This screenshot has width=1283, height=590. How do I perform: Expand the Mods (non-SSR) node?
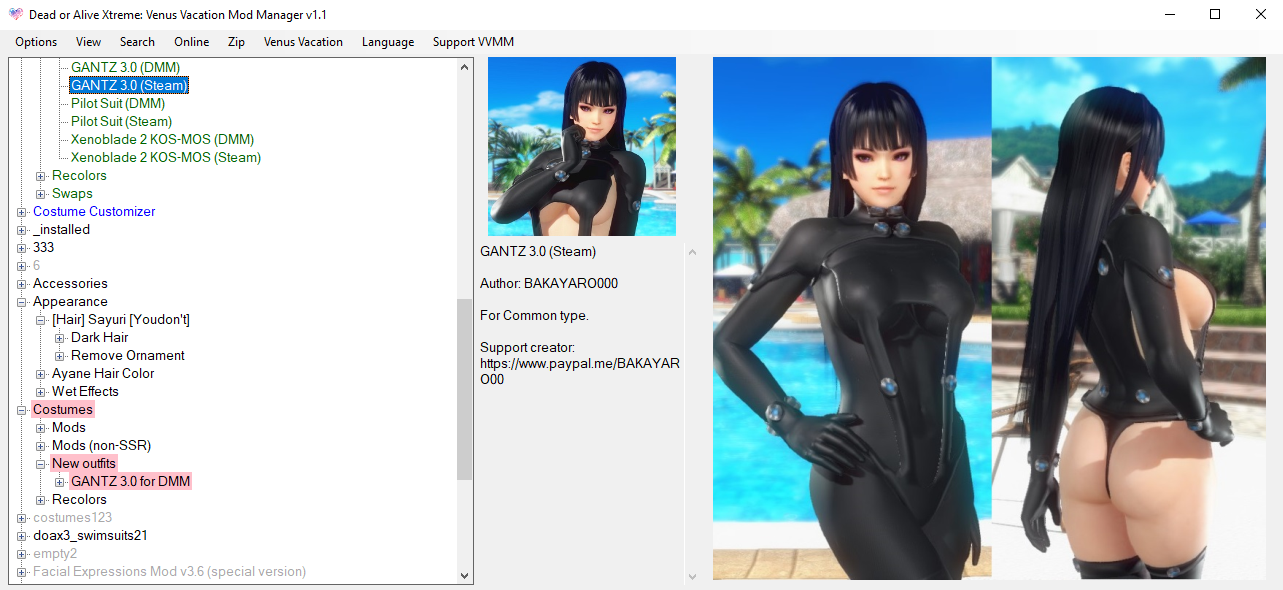[x=41, y=446]
